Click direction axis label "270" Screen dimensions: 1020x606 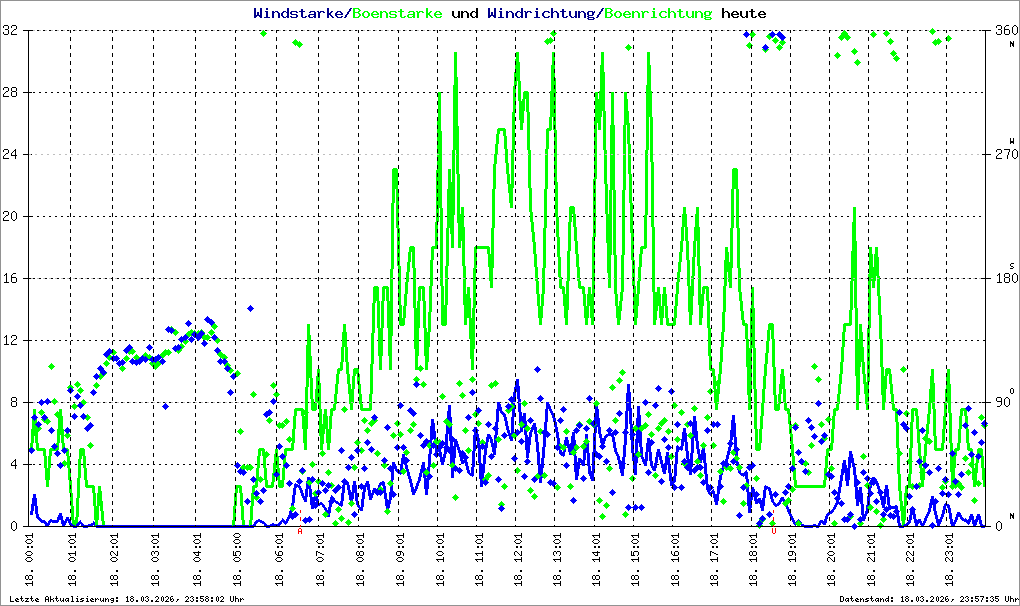click(x=1007, y=154)
